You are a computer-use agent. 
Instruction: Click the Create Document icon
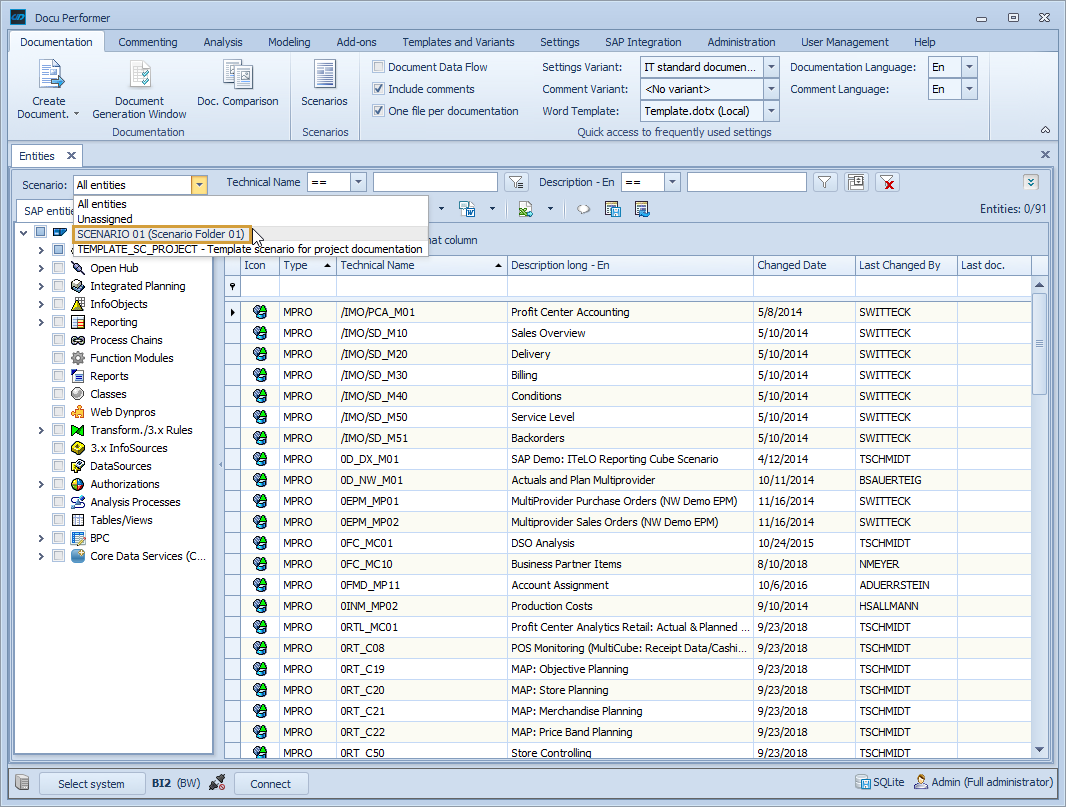(x=48, y=76)
